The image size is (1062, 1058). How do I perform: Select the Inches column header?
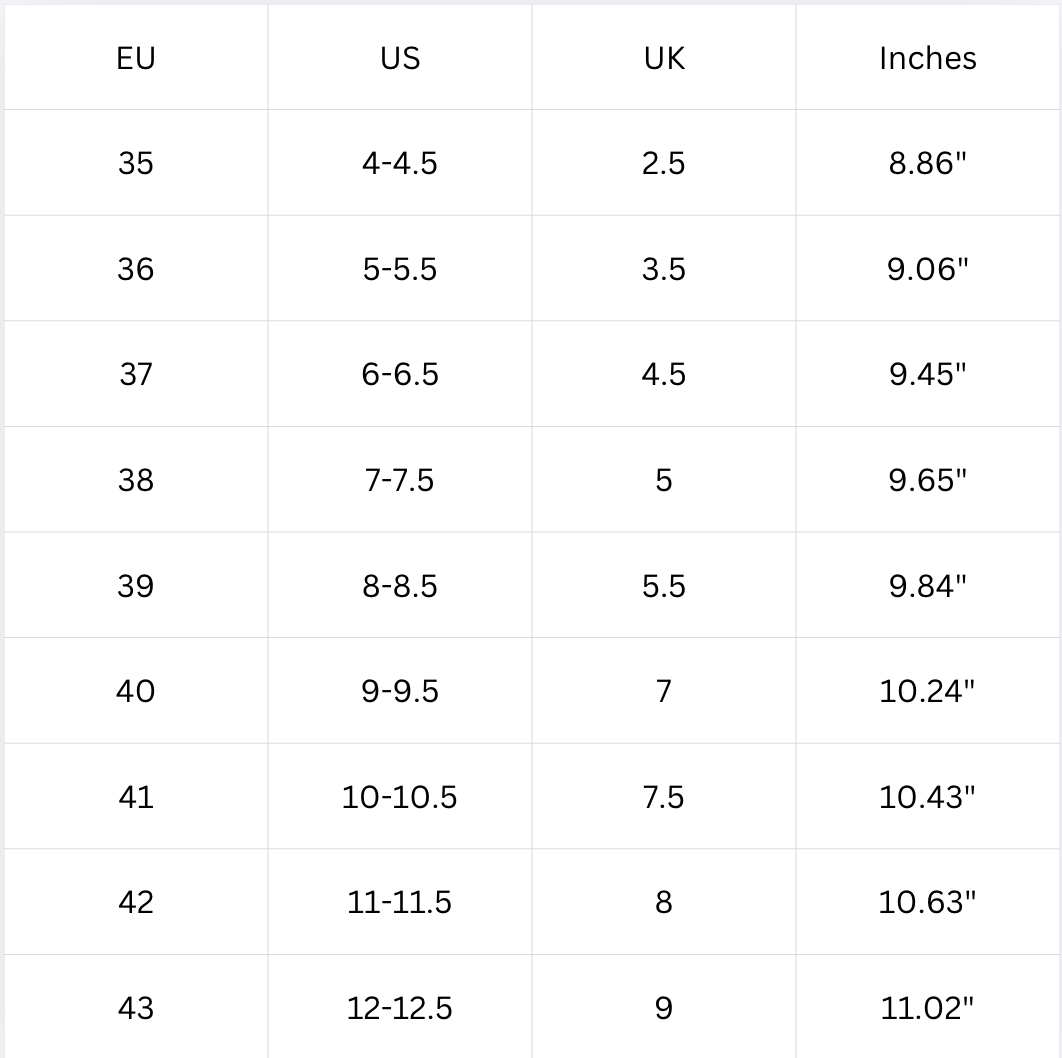[x=928, y=58]
